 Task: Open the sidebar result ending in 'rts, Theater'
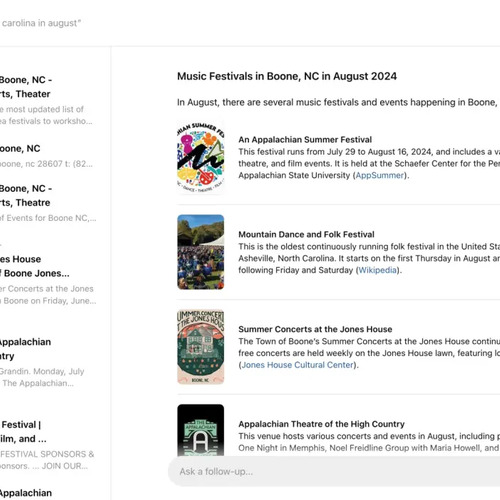47,100
